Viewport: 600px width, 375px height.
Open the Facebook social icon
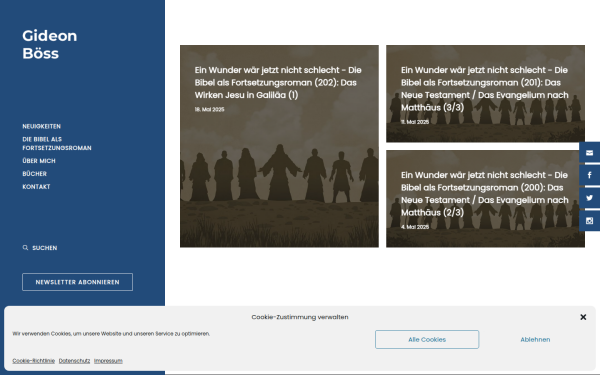589,175
